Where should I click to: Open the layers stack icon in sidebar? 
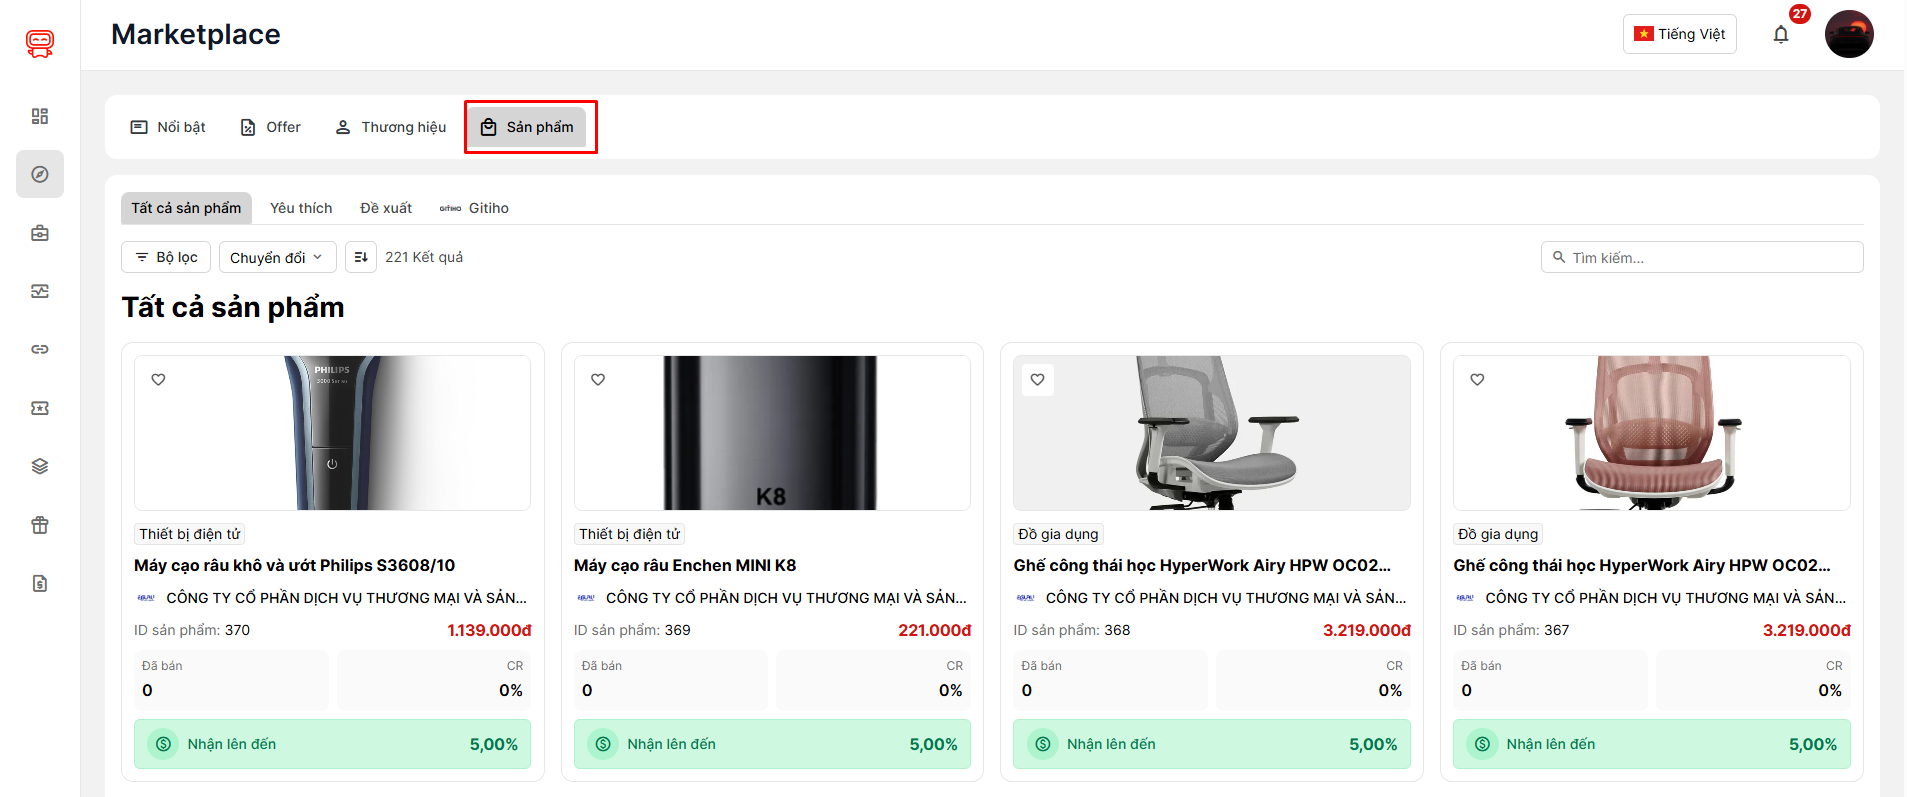pyautogui.click(x=40, y=466)
